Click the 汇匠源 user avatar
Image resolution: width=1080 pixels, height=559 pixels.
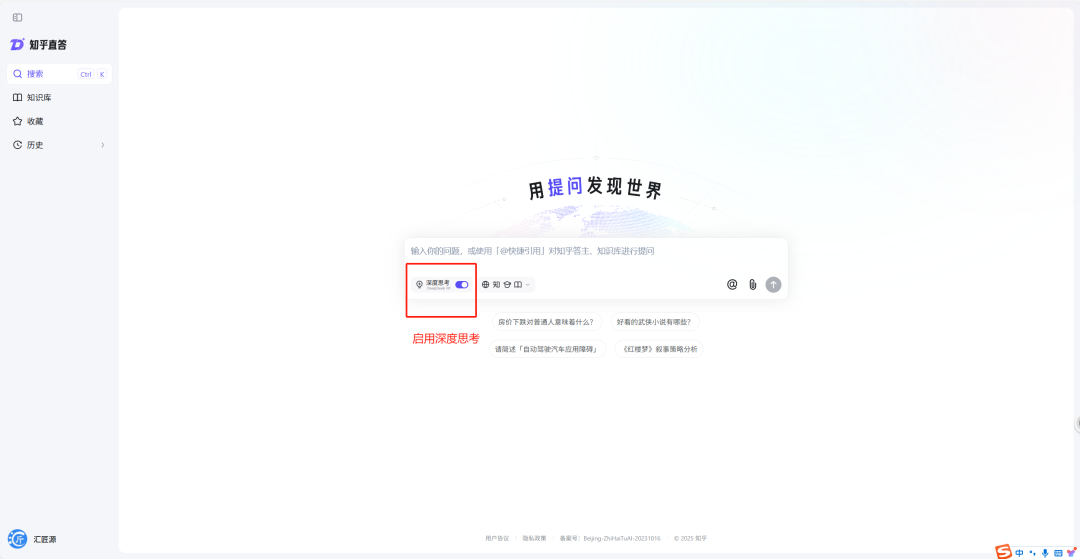point(17,539)
